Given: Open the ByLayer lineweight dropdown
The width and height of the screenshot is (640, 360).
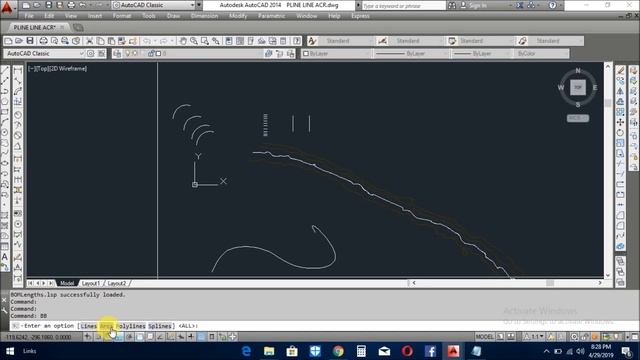Looking at the screenshot, I should pyautogui.click(x=481, y=53).
